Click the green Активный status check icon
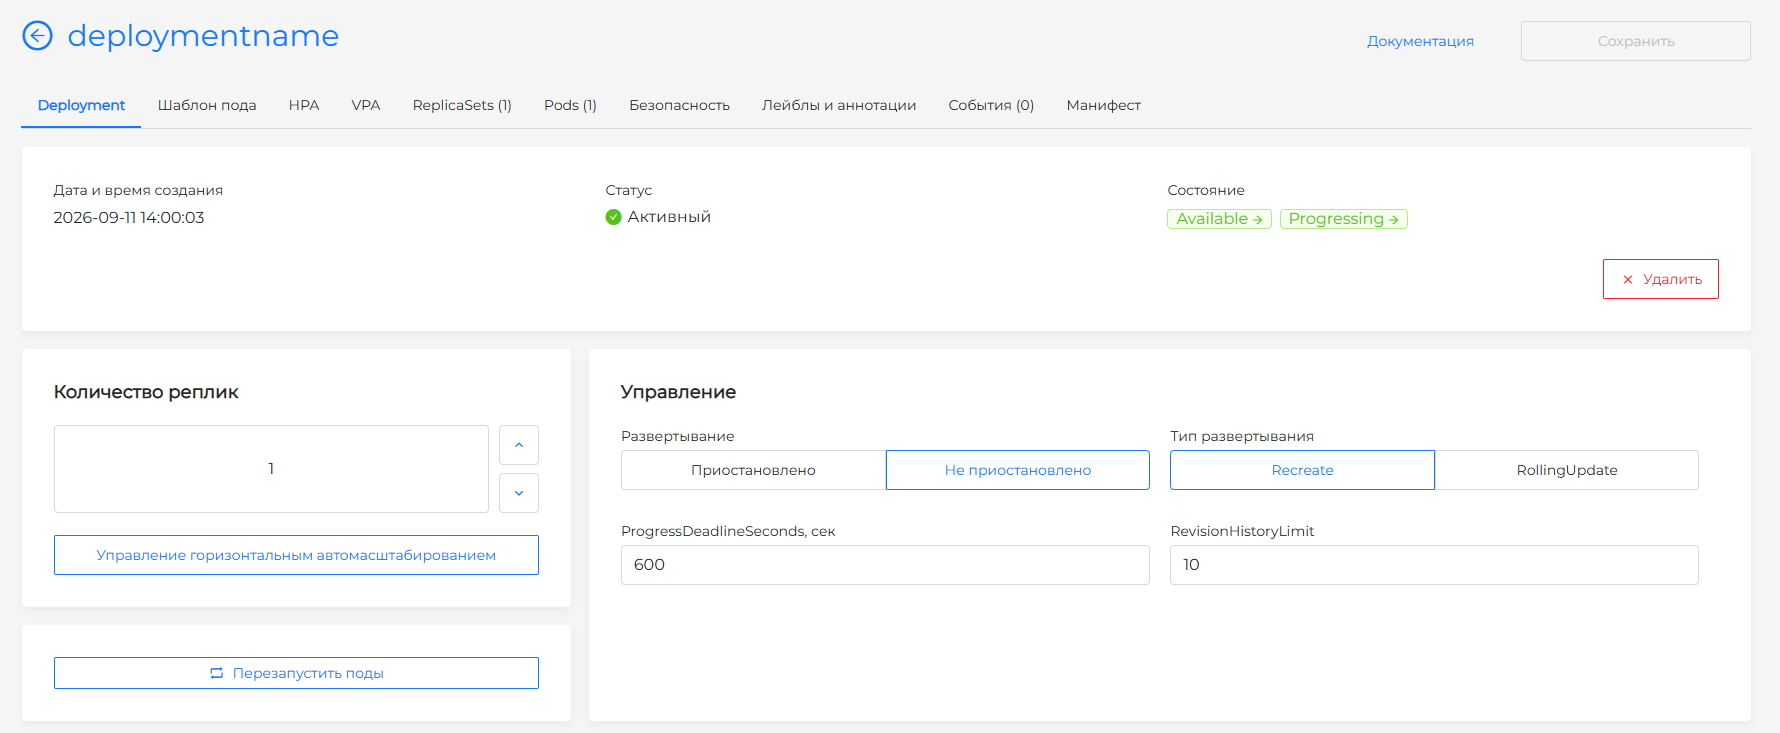 point(614,217)
